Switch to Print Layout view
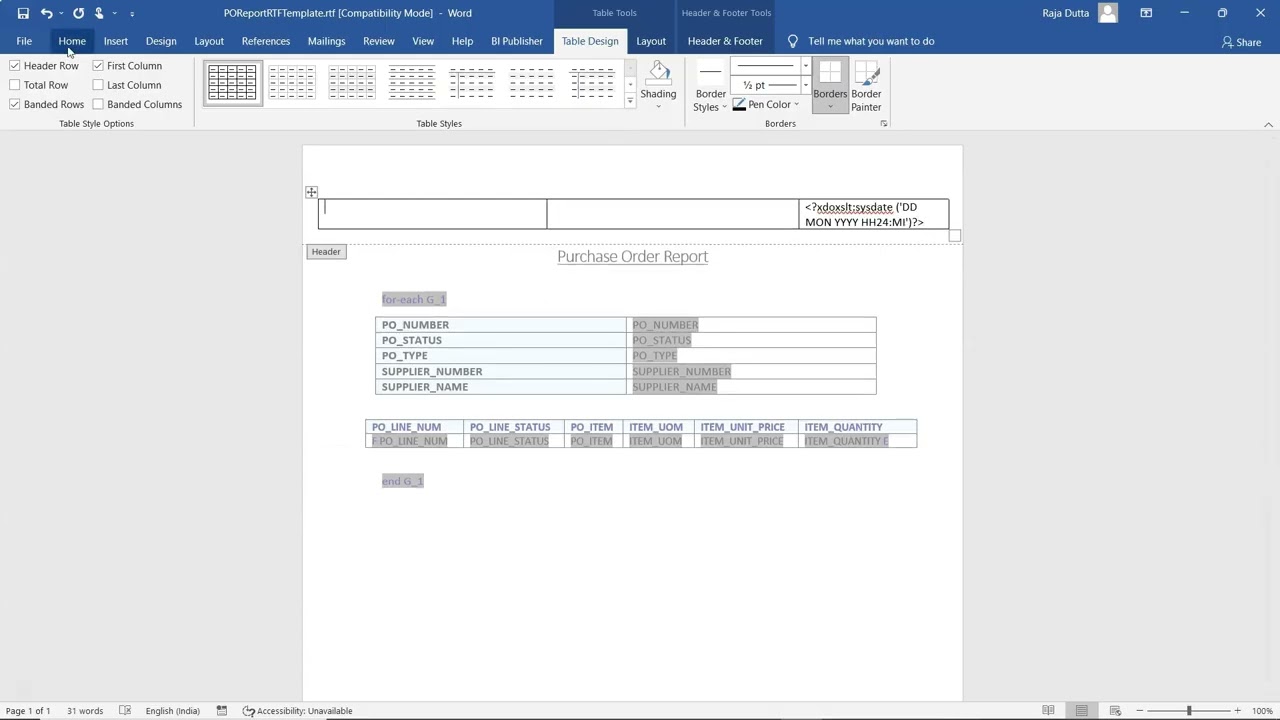This screenshot has width=1280, height=720. (x=1081, y=711)
